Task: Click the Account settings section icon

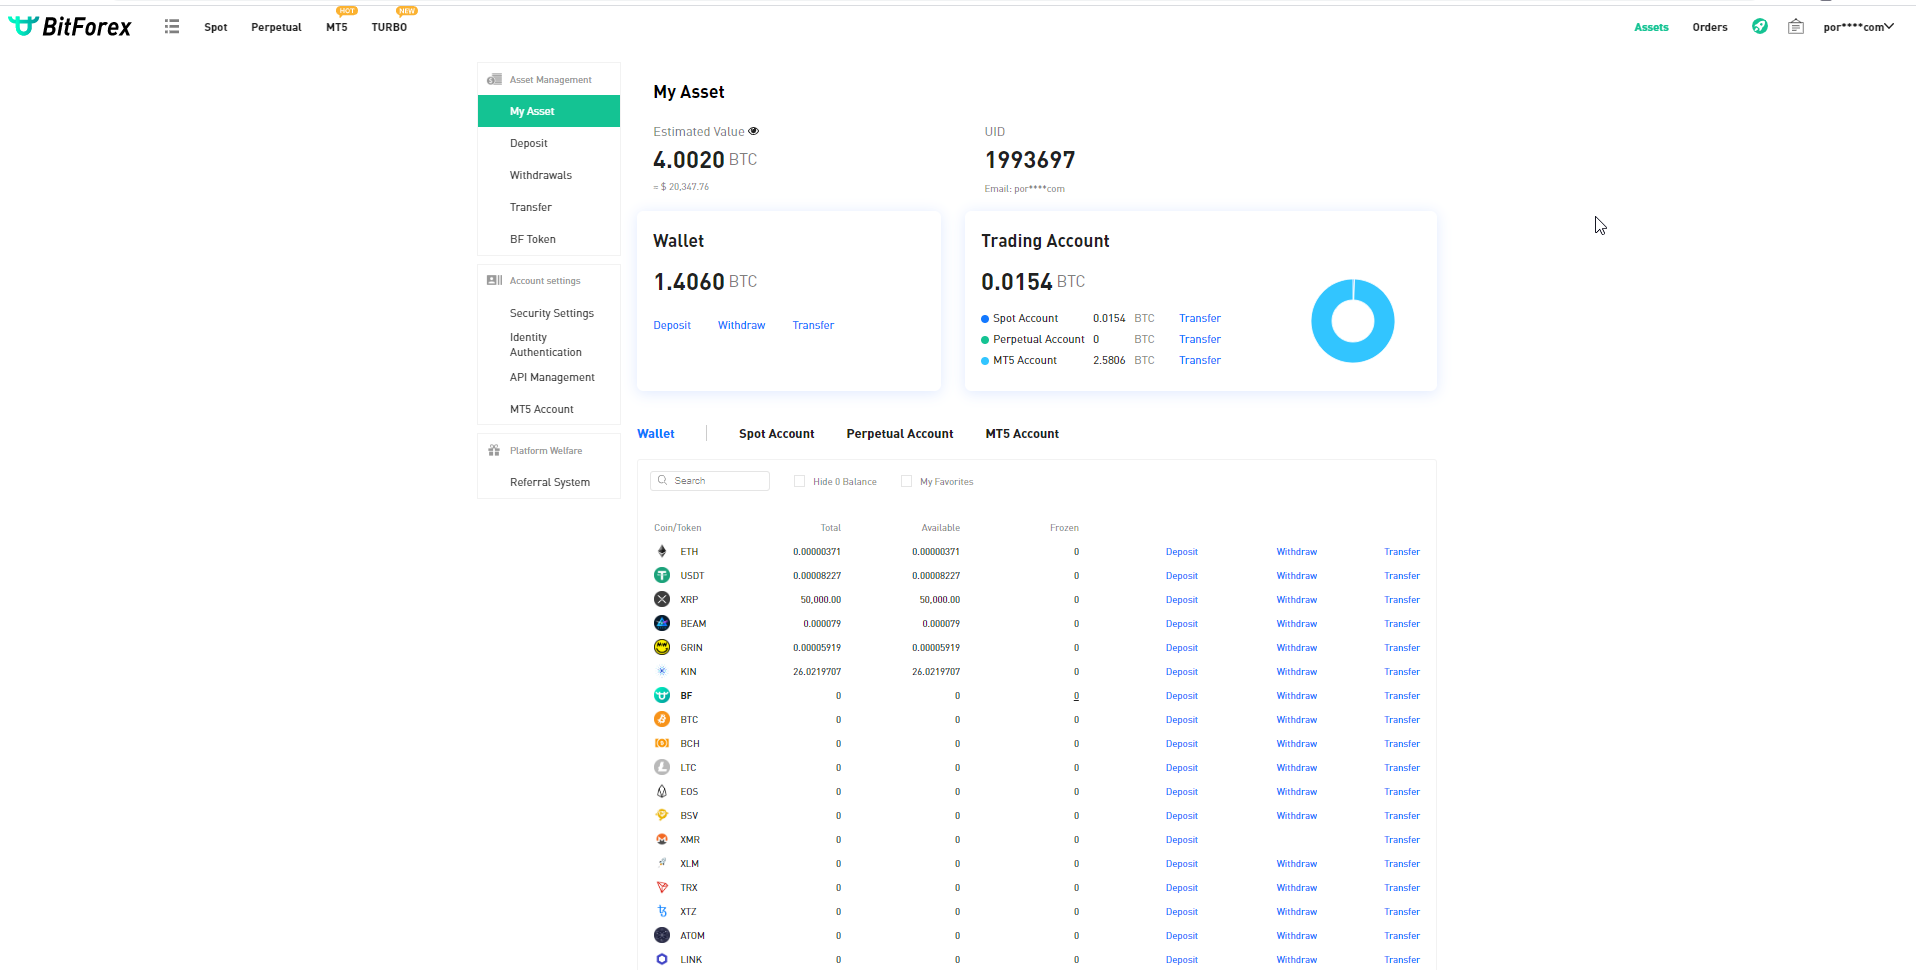Action: 494,280
